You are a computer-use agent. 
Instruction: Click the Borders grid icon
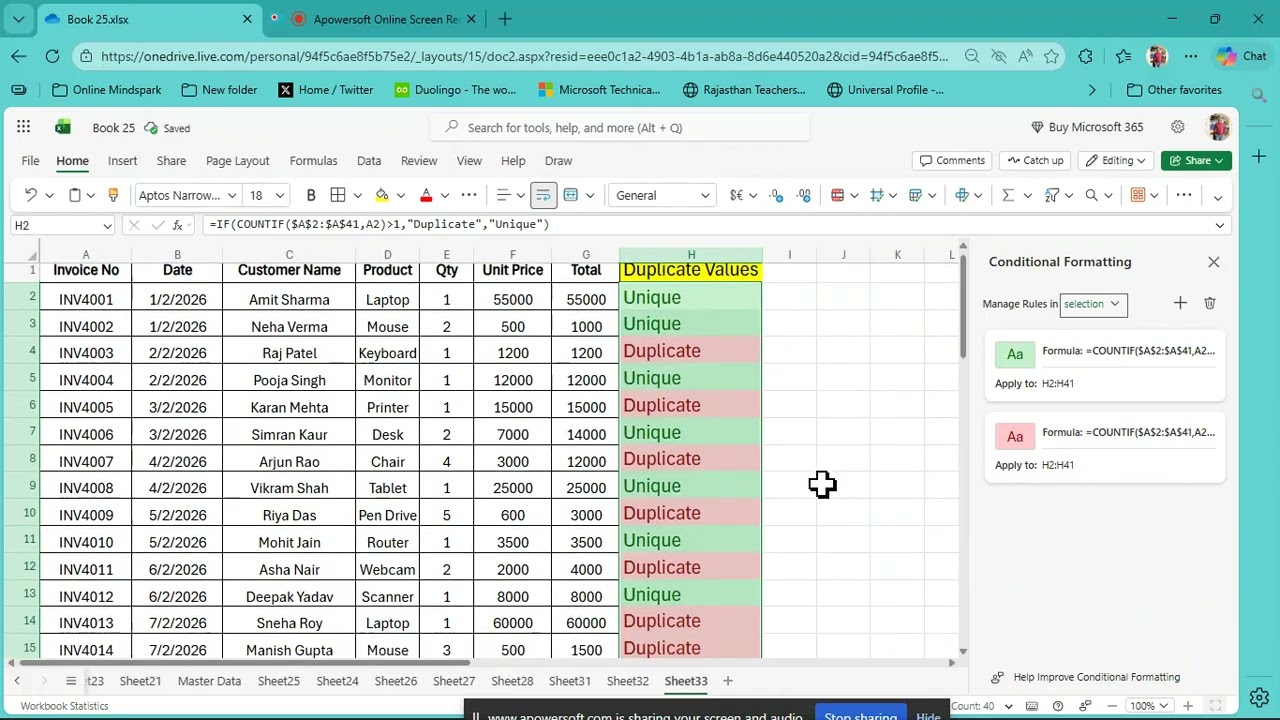tap(338, 195)
